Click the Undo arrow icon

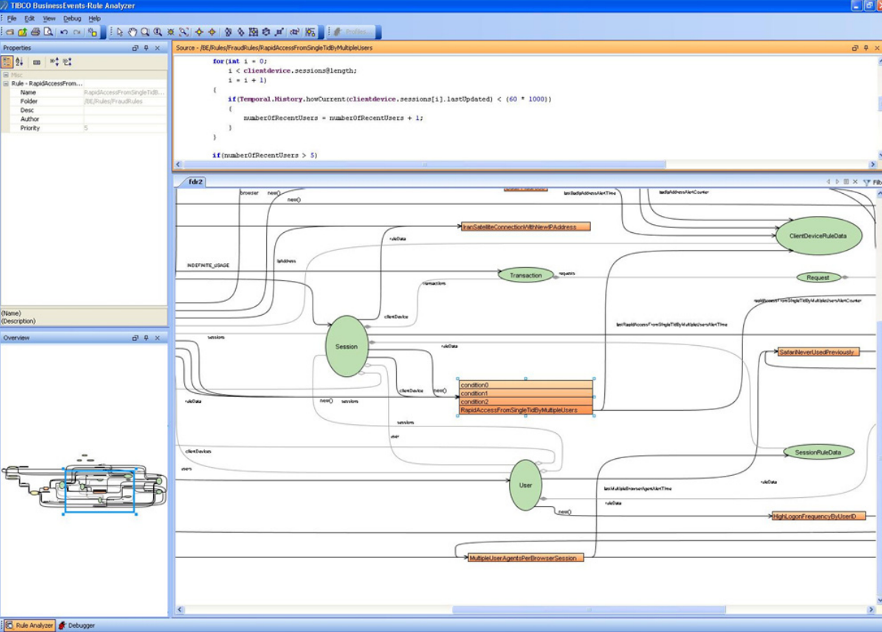[x=64, y=32]
